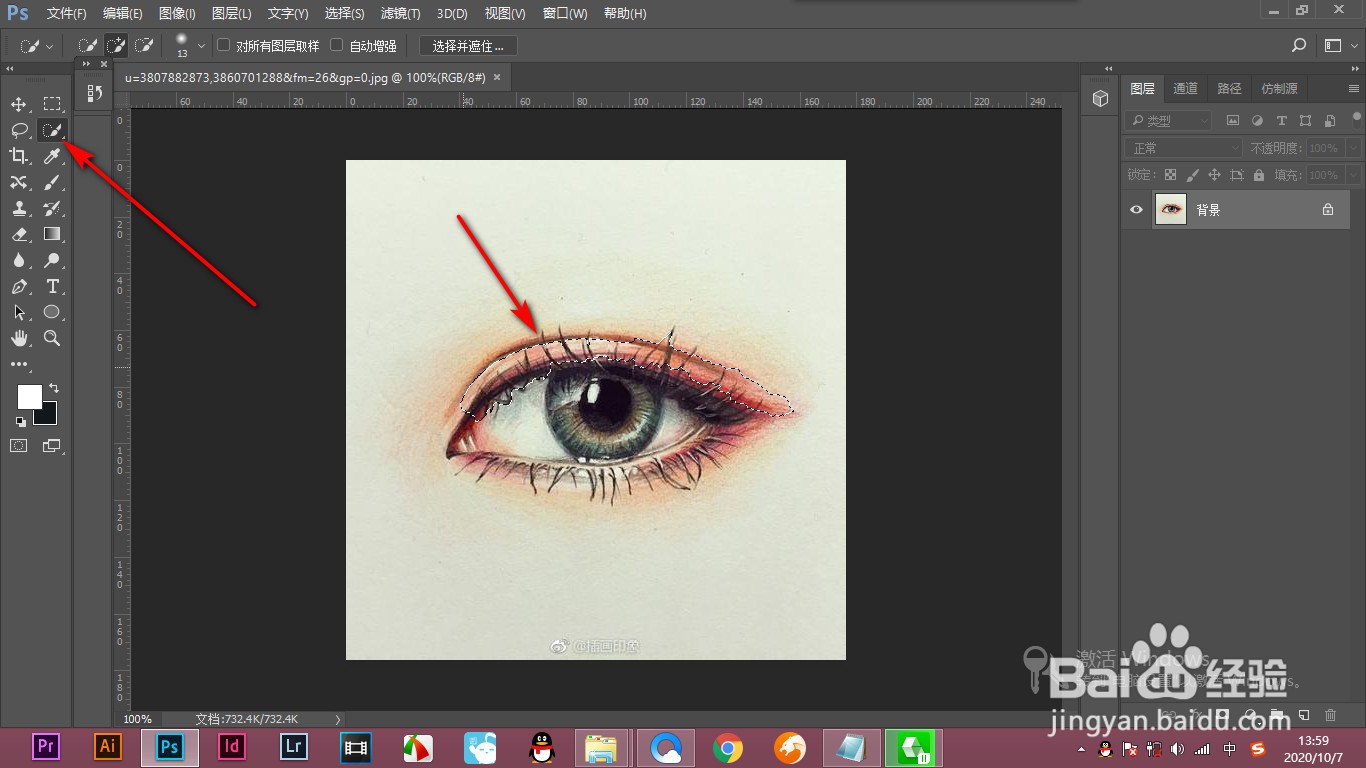The height and width of the screenshot is (768, 1366).
Task: Click the 选择并遮住 button
Action: pos(468,45)
